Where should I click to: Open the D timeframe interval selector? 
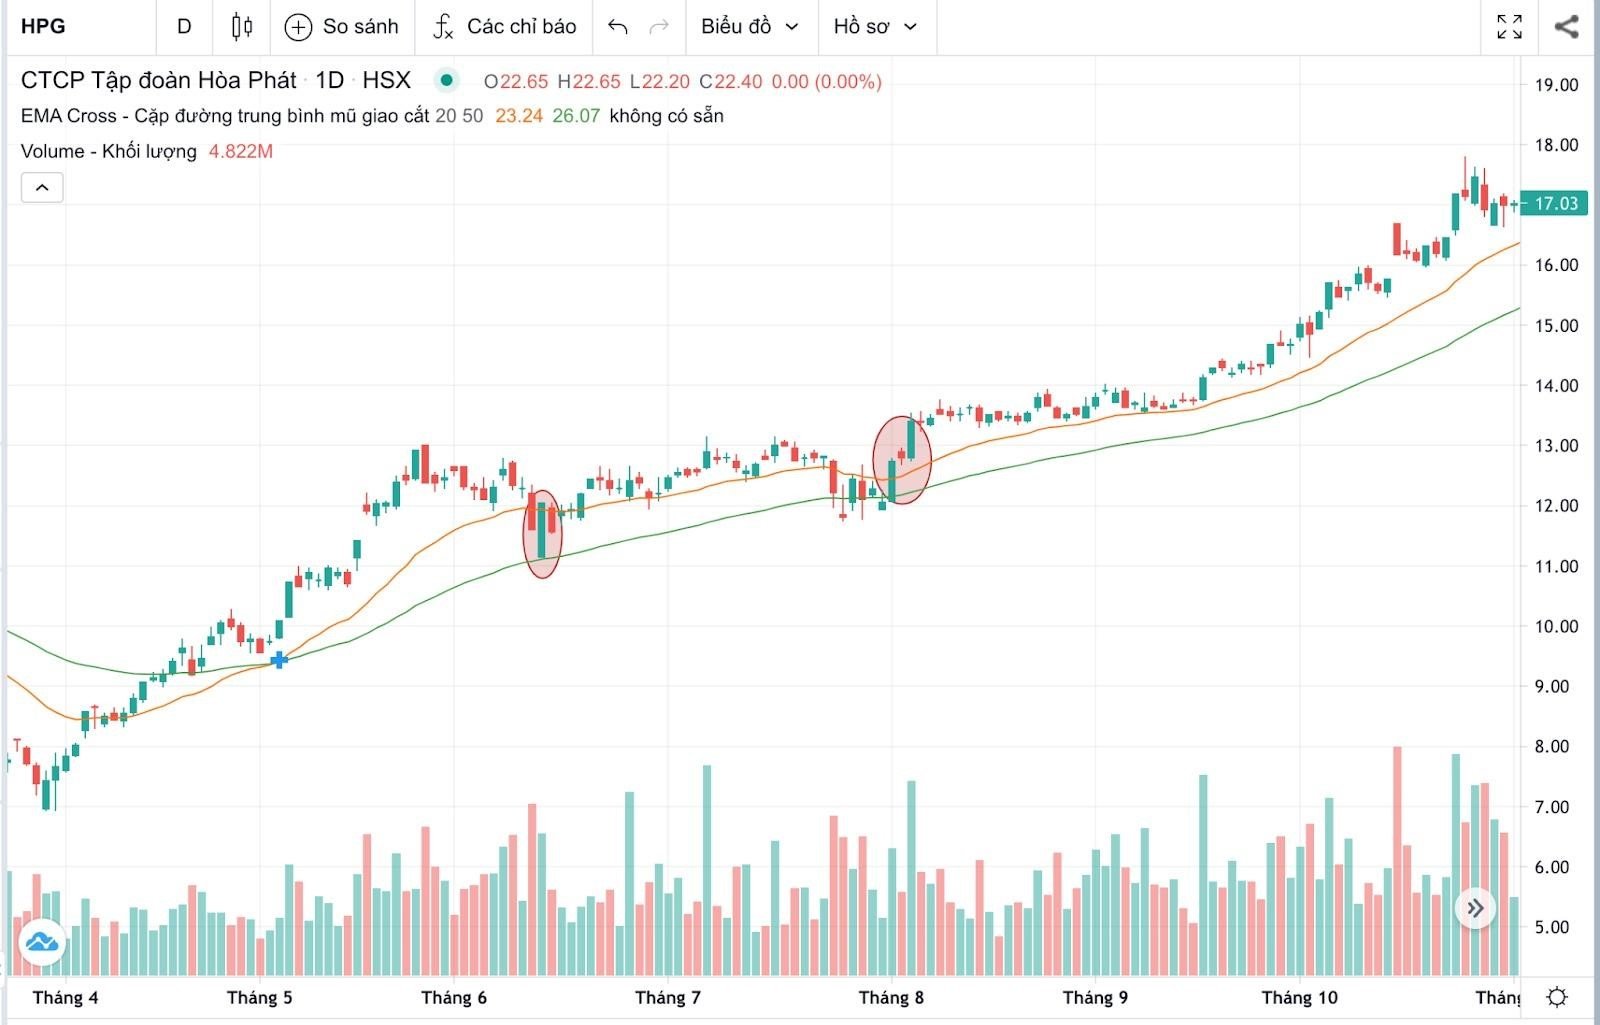(184, 27)
